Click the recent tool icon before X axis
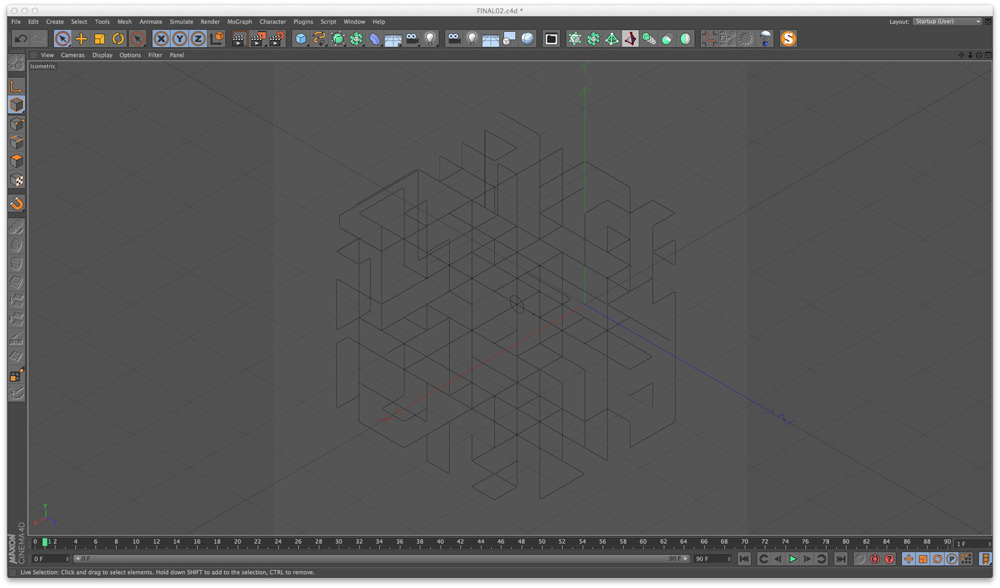Image resolution: width=1000 pixels, height=588 pixels. (137, 39)
